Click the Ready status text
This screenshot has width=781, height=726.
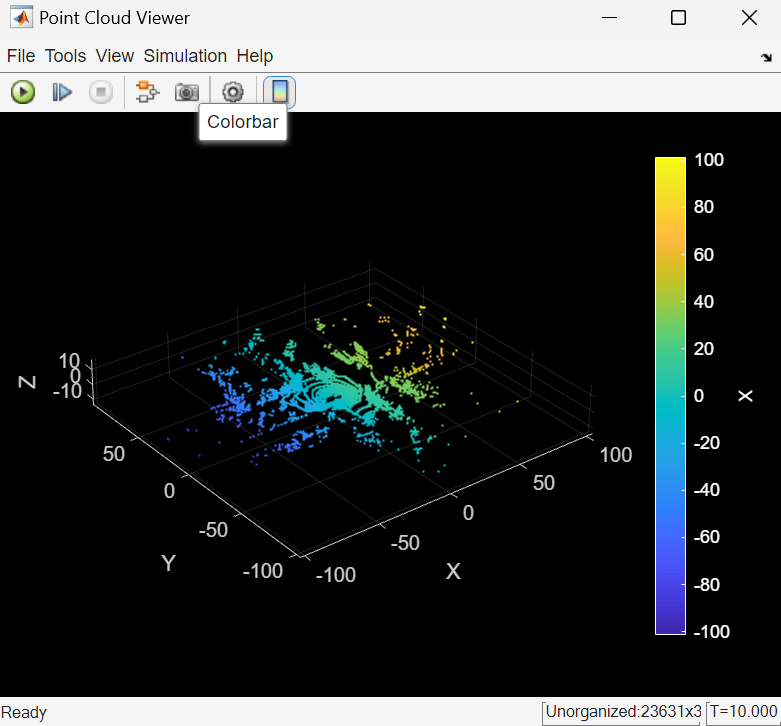[23, 713]
